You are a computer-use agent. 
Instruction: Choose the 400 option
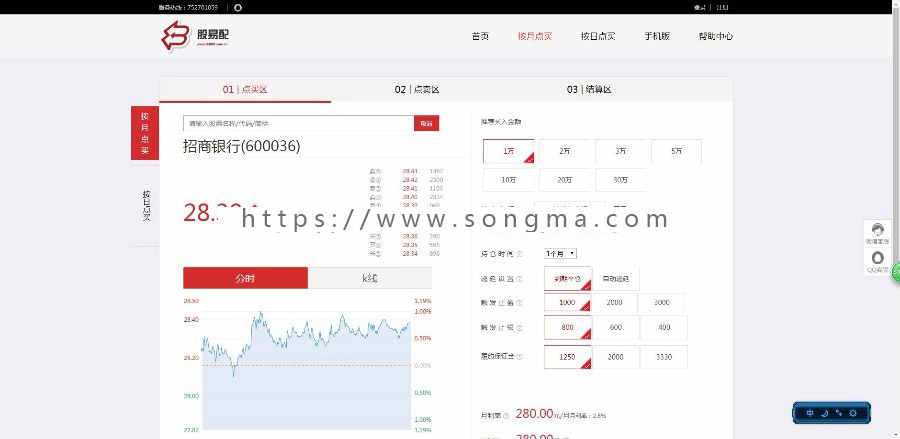coord(664,328)
